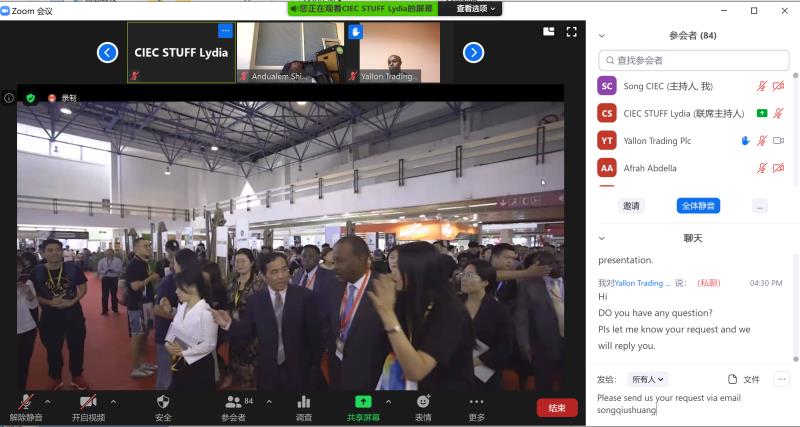
Task: Open chat recipient dropdown
Action: (x=647, y=380)
